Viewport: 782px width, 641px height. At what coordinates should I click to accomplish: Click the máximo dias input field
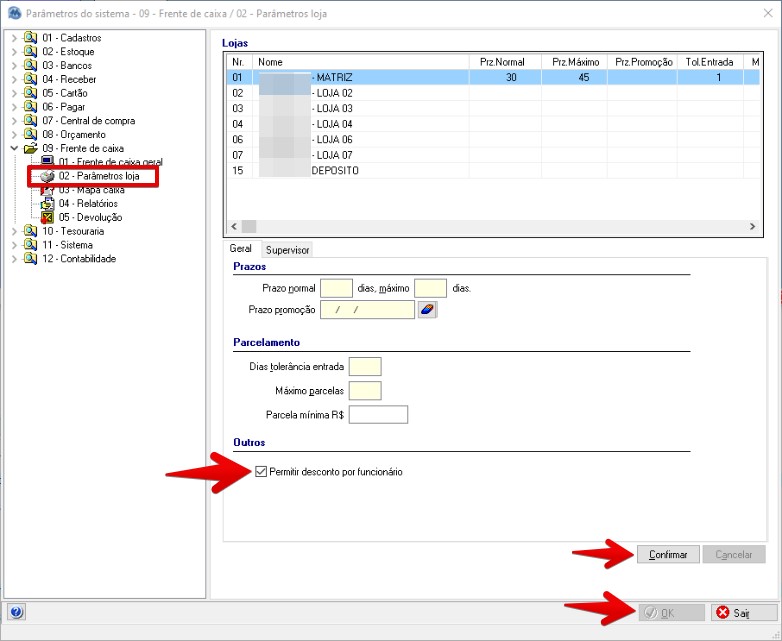[x=430, y=288]
